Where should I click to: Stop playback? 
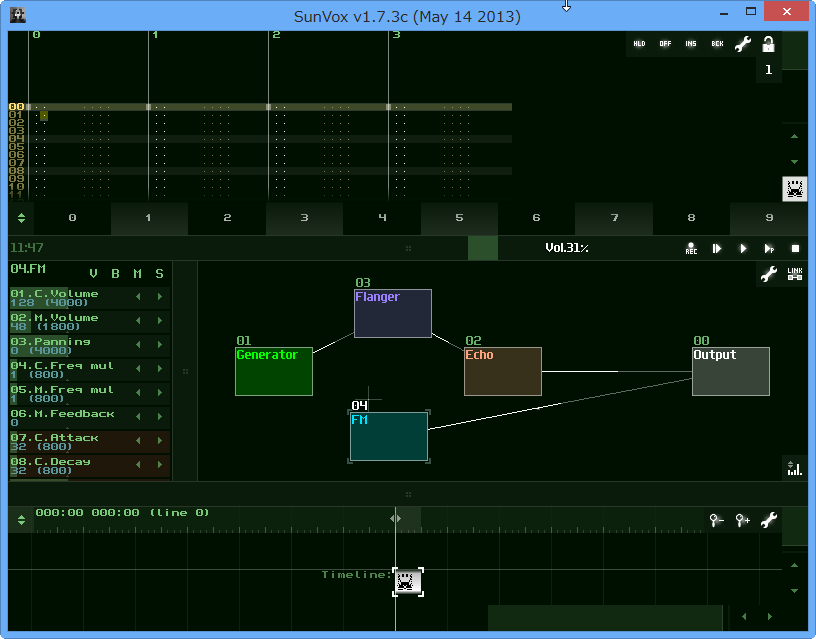click(x=795, y=249)
